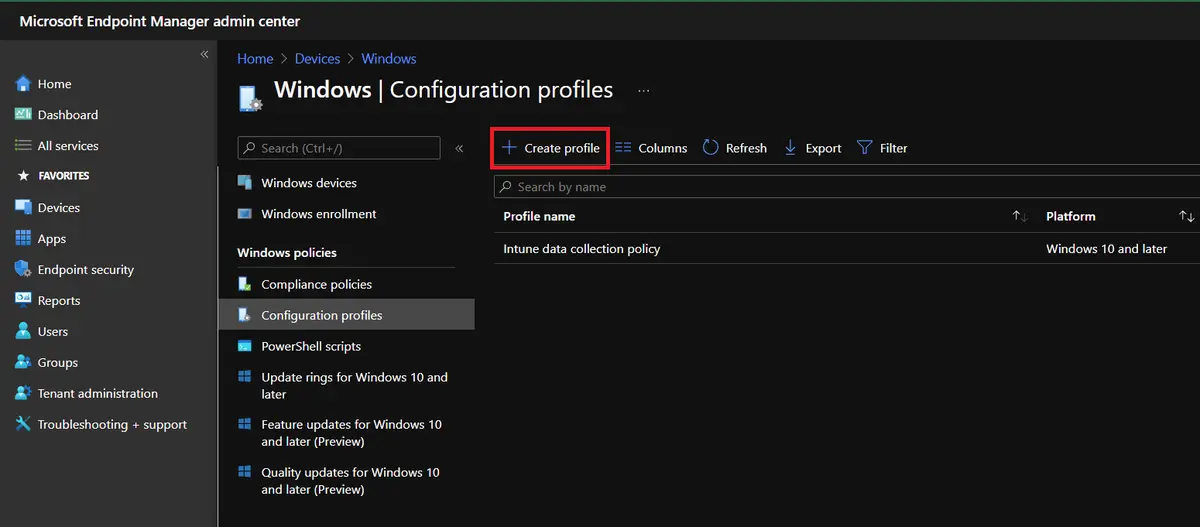Click the Create profile button
1200x527 pixels.
coord(551,148)
